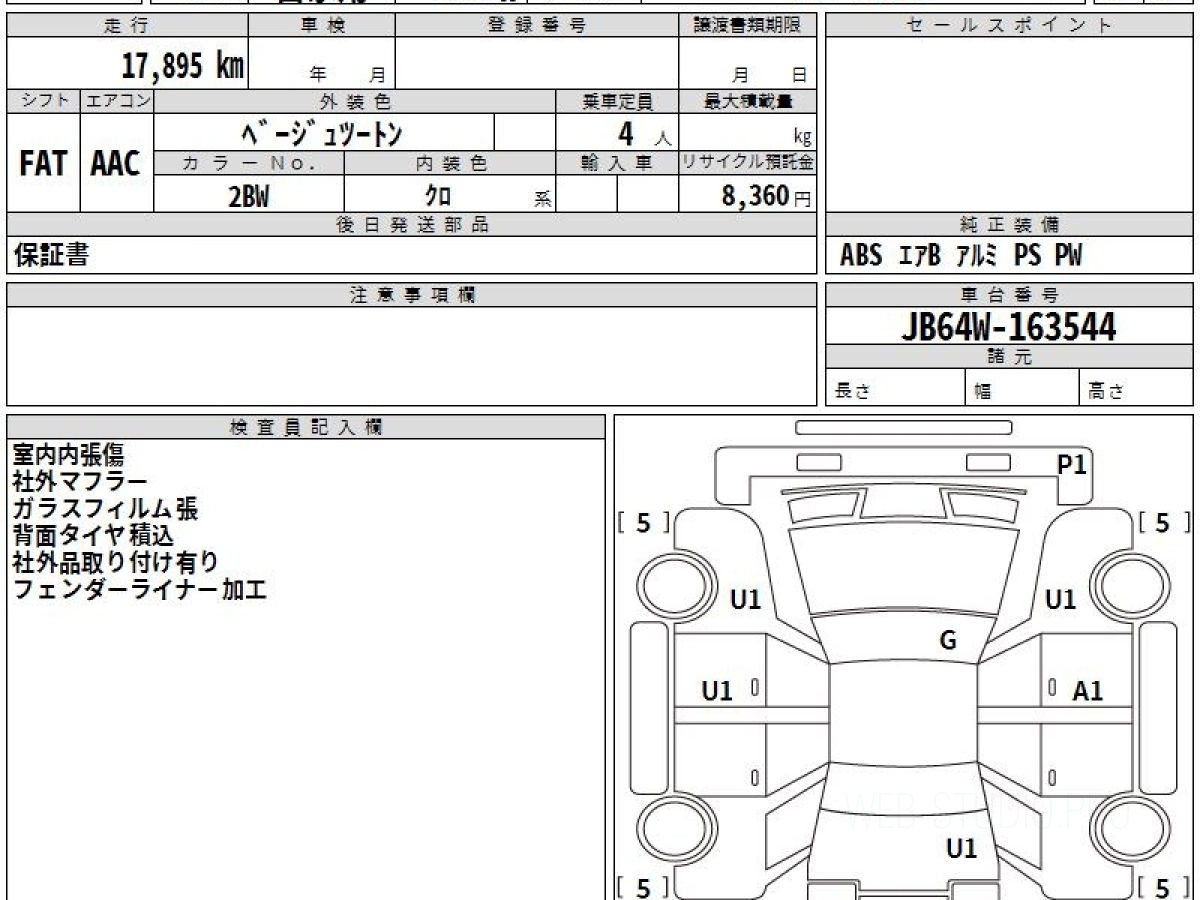Click the 車台番号 header
The width and height of the screenshot is (1200, 900).
click(x=1009, y=295)
